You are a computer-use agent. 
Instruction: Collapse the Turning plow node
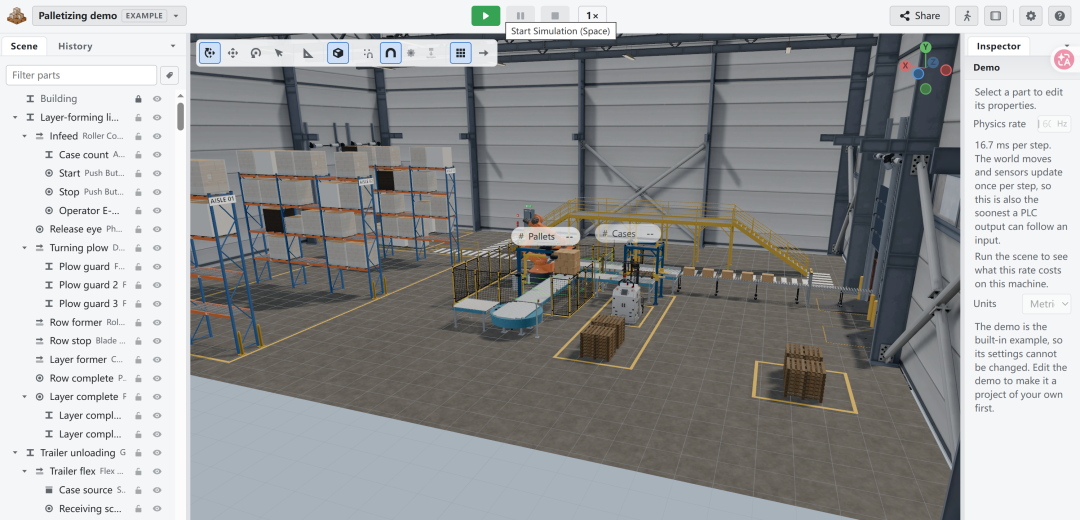point(25,248)
